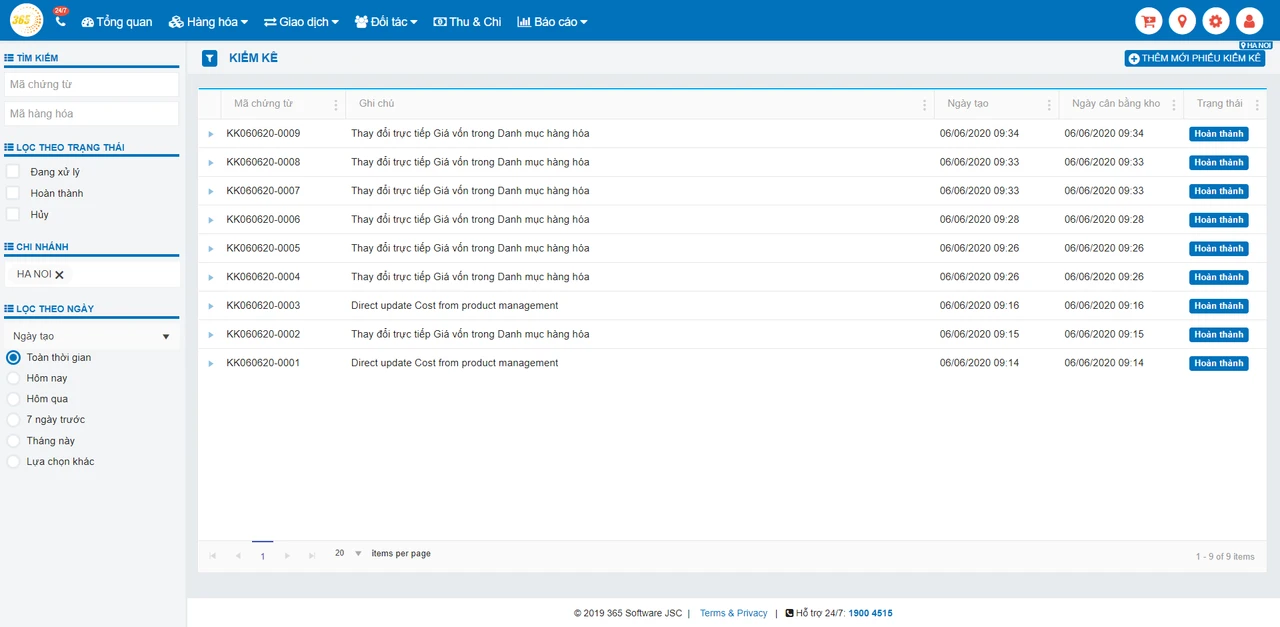This screenshot has height=627, width=1280.
Task: Select the Tháng này date option
Action: click(x=14, y=441)
